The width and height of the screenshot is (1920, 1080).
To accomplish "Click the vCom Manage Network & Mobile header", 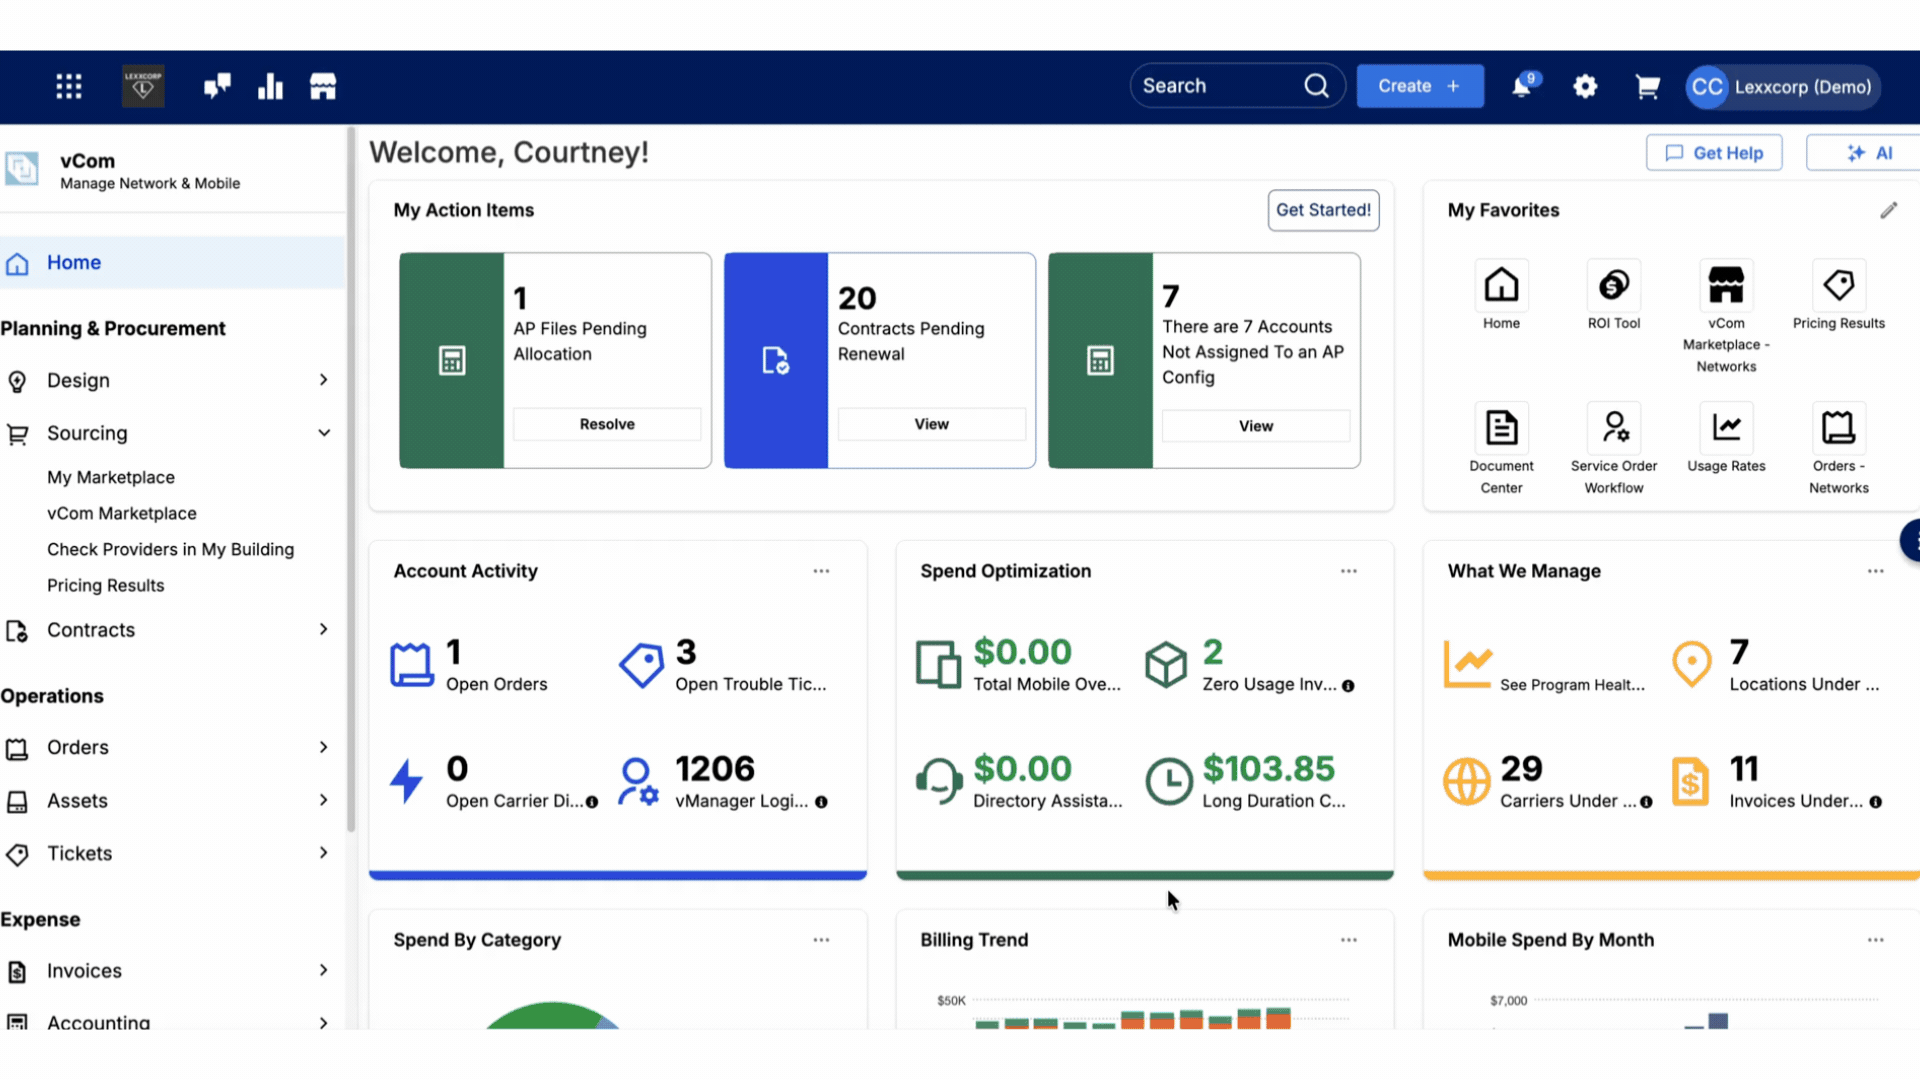I will [x=150, y=171].
